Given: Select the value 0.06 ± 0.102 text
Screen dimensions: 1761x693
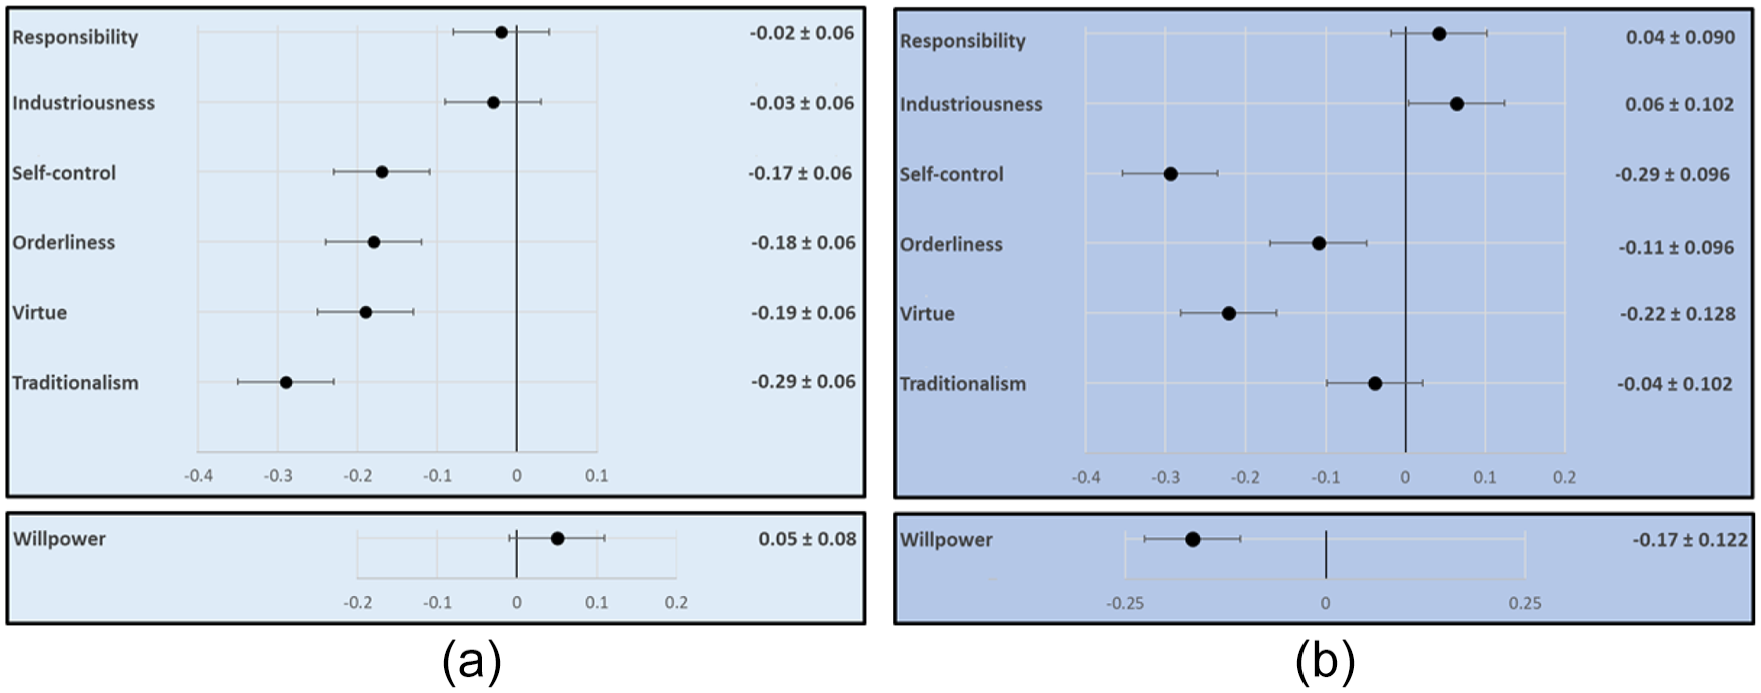Looking at the screenshot, I should coord(1680,104).
